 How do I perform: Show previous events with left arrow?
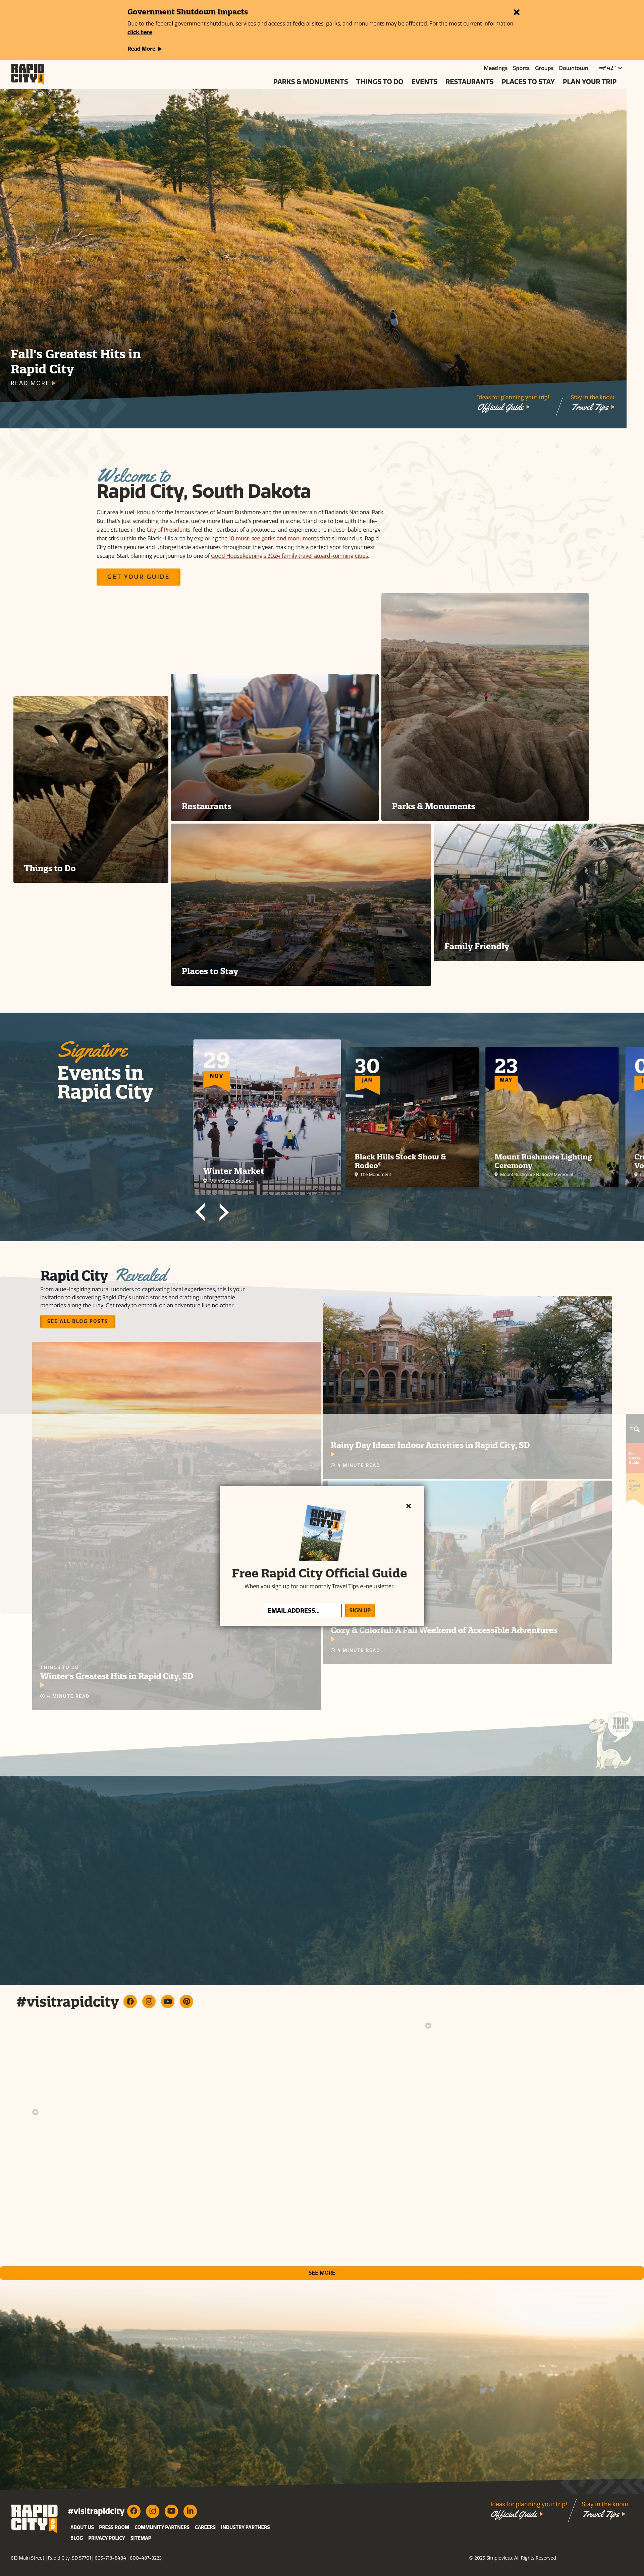(x=200, y=1212)
